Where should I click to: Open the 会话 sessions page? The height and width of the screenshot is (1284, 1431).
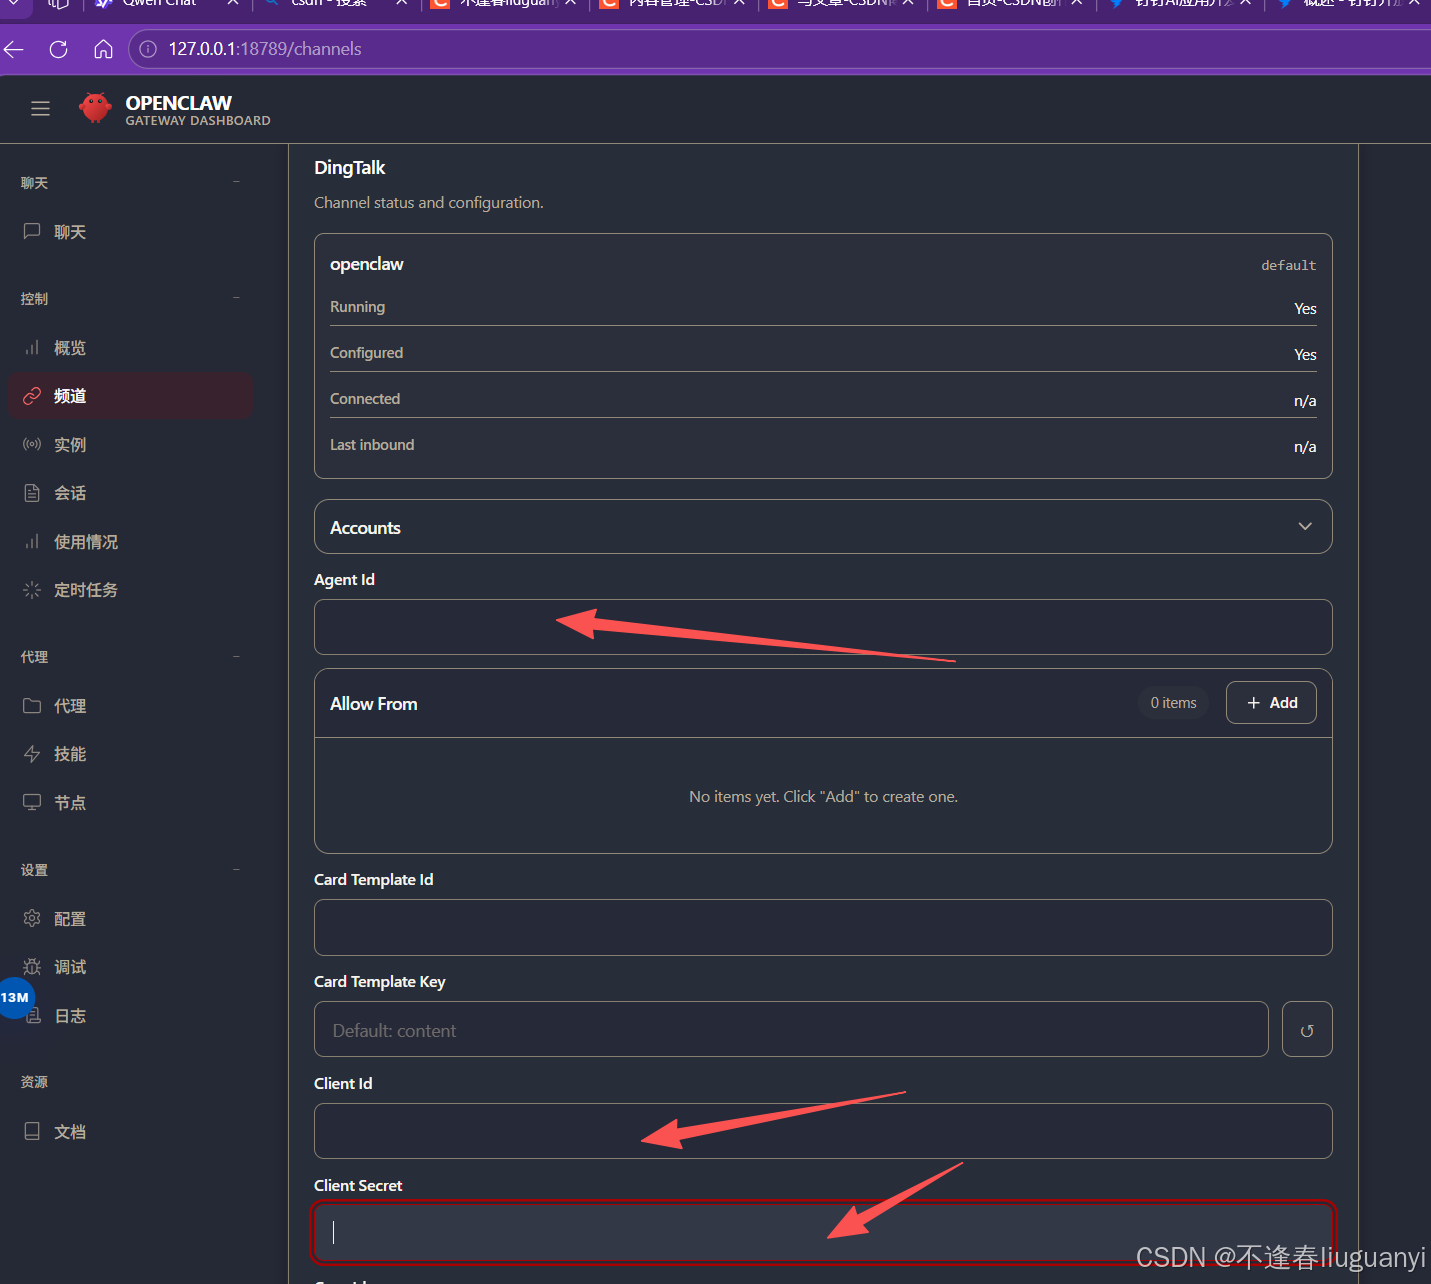[x=130, y=493]
